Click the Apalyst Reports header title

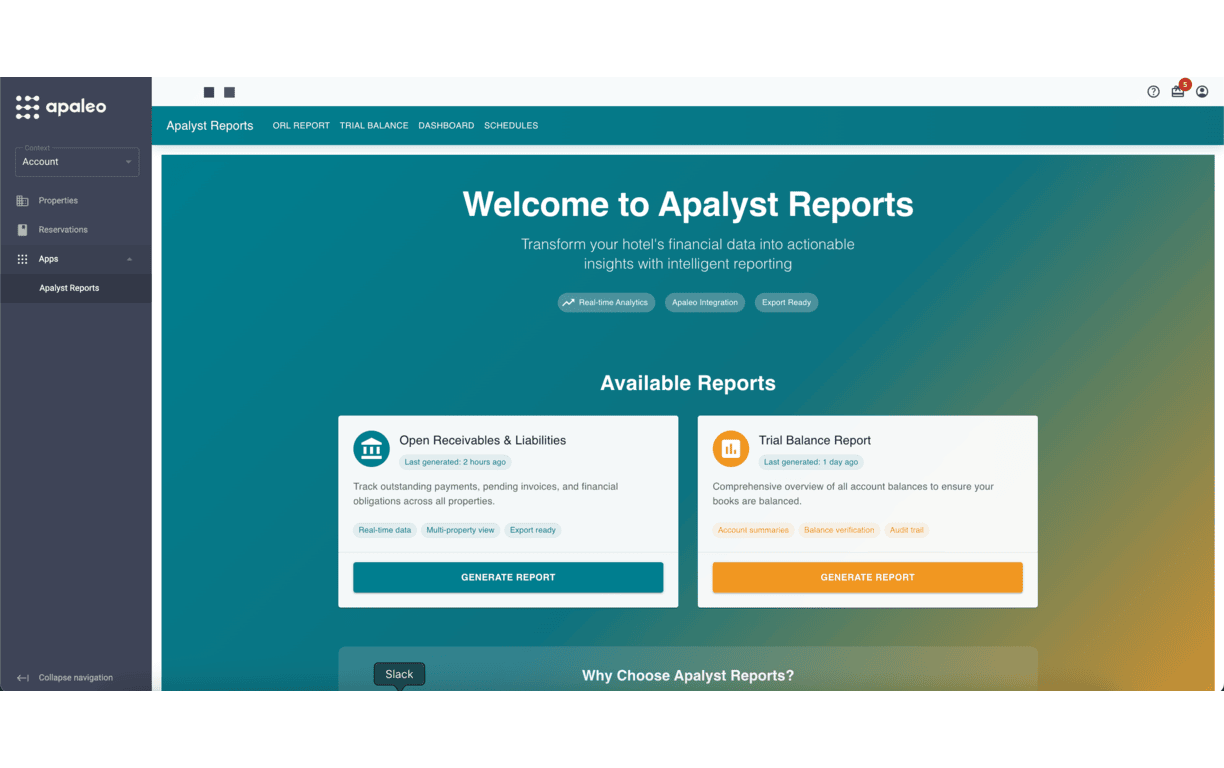point(210,126)
